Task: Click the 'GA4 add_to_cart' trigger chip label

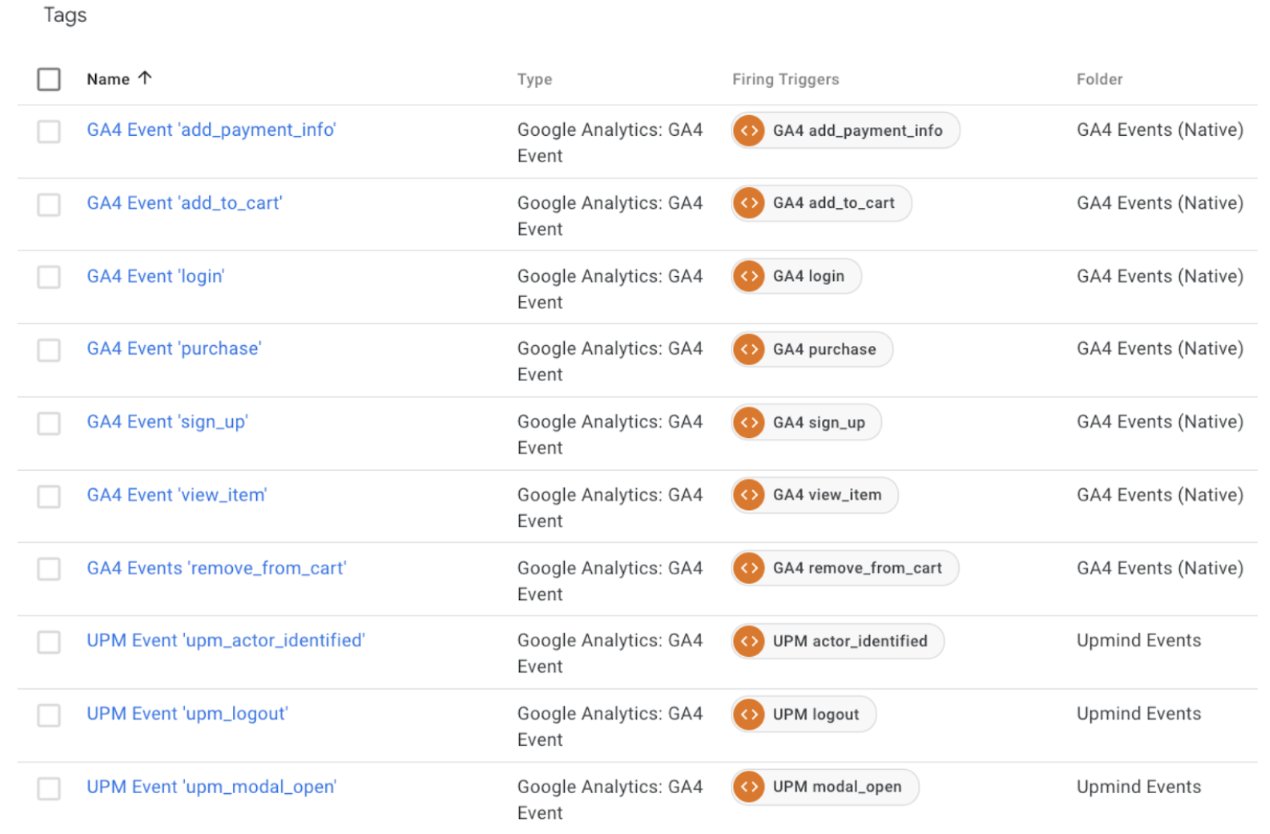Action: [833, 203]
